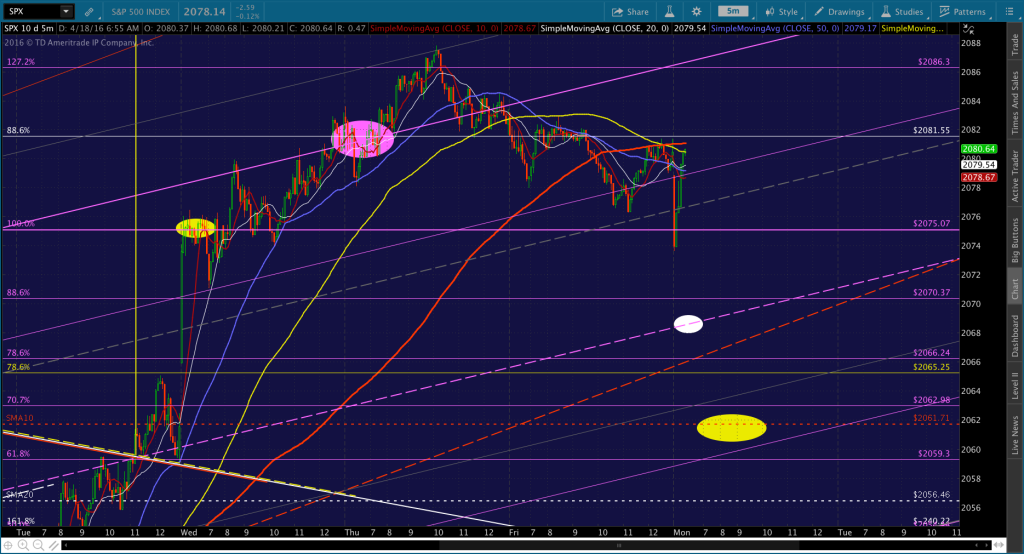
Task: Click the last price 2078.14
Action: [204, 12]
